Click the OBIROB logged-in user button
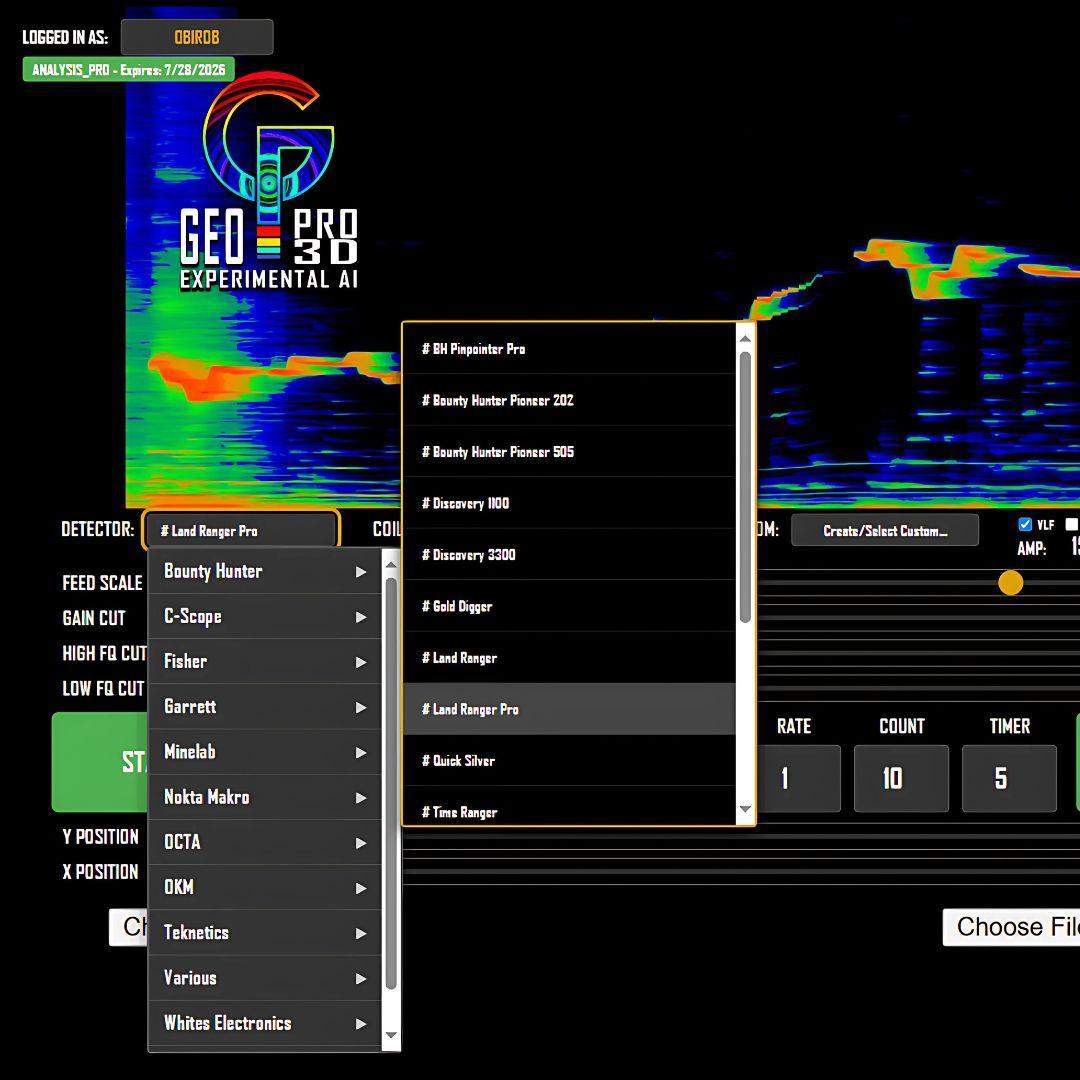 [196, 37]
